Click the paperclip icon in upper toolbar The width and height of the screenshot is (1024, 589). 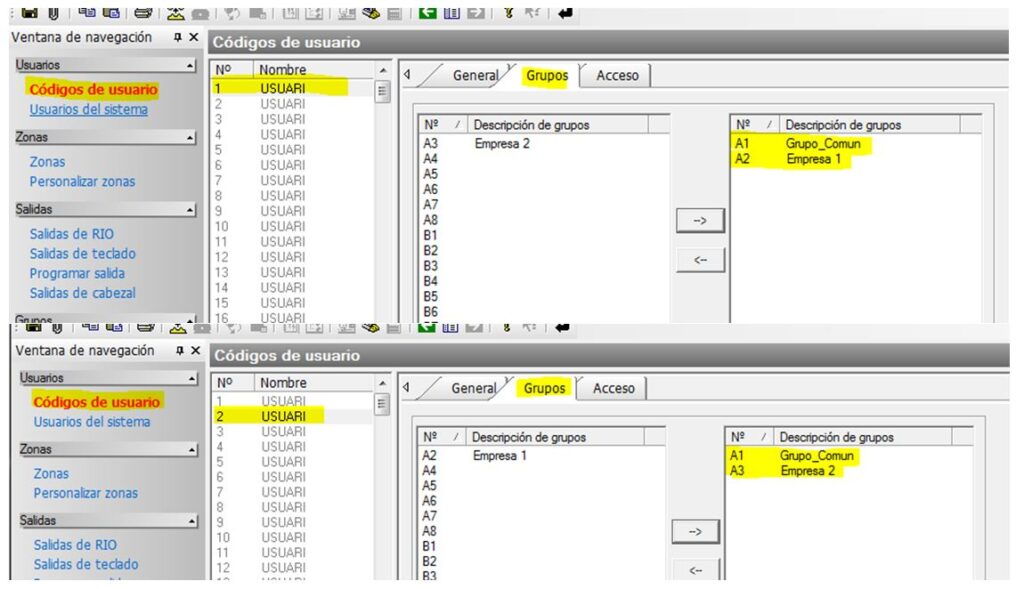tap(54, 12)
